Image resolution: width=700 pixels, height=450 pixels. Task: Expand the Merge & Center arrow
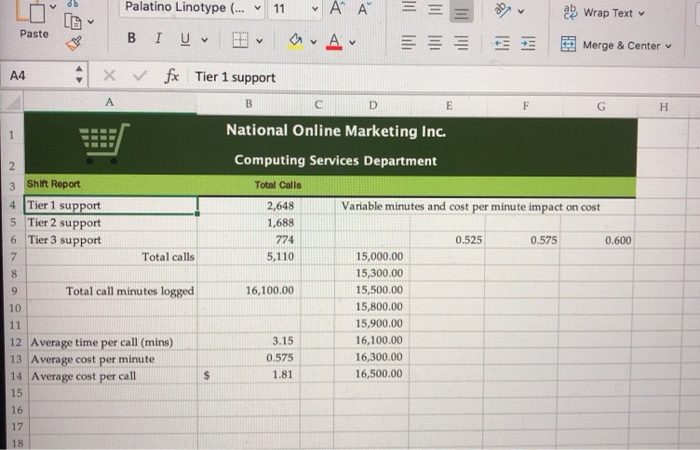[668, 46]
